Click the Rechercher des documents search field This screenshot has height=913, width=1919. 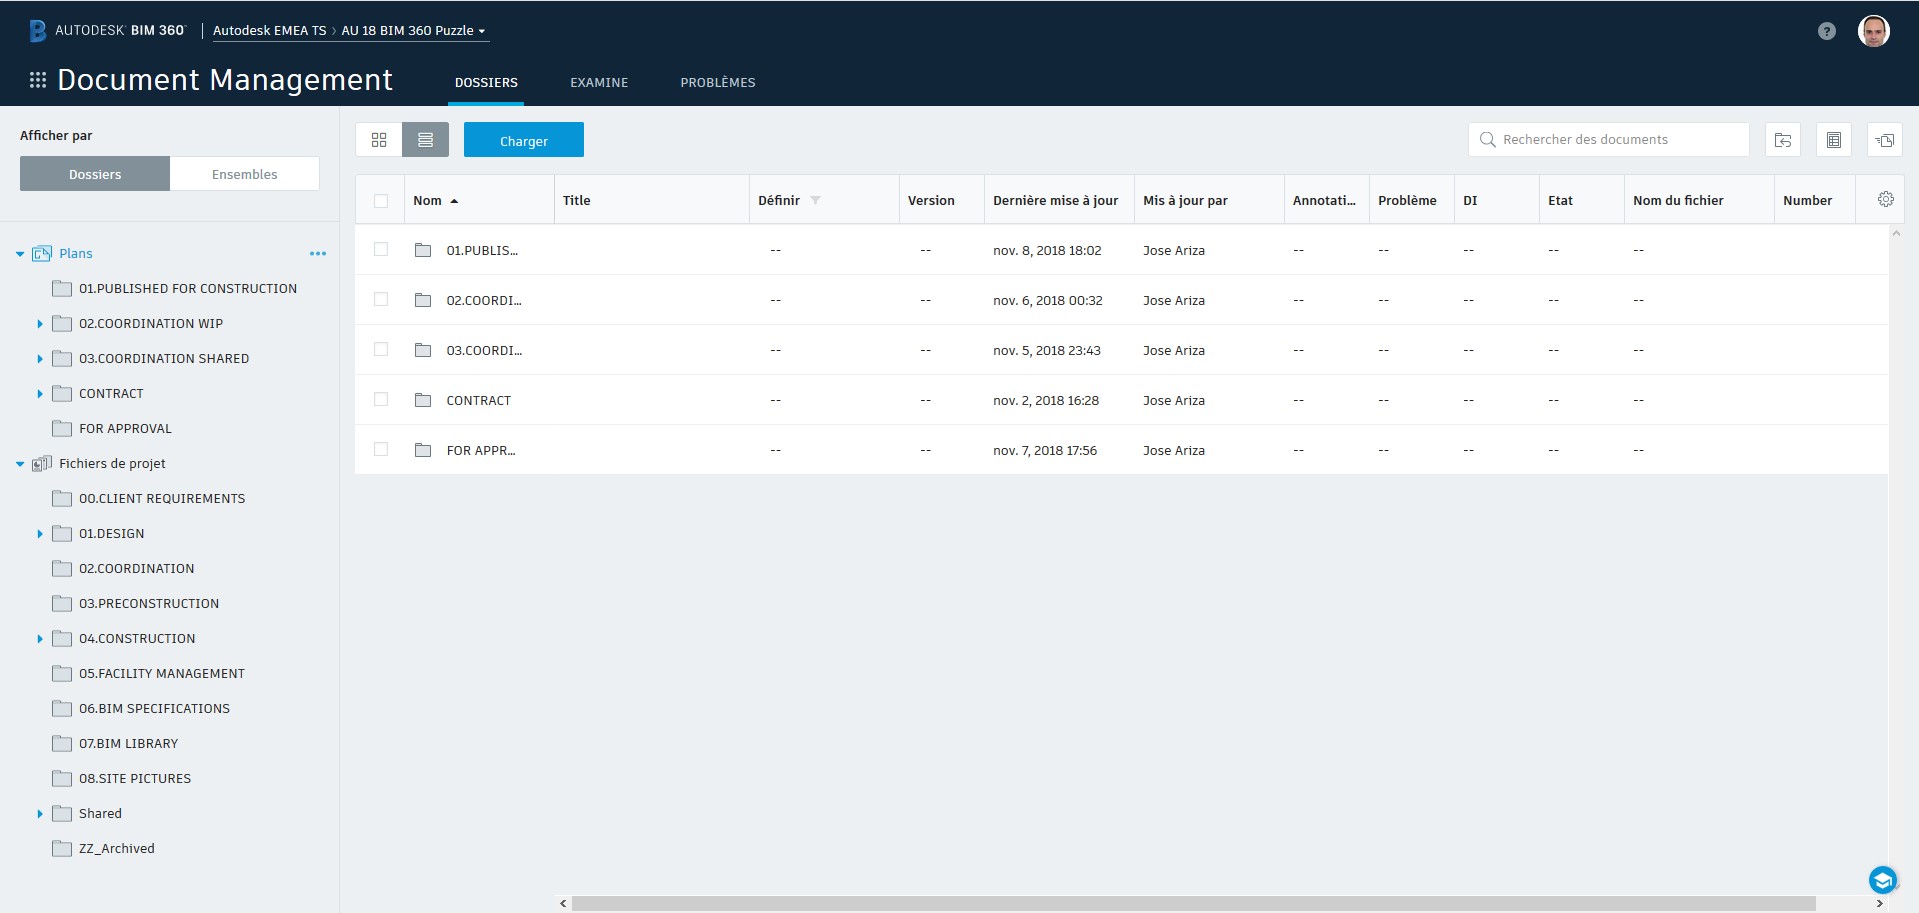1608,139
